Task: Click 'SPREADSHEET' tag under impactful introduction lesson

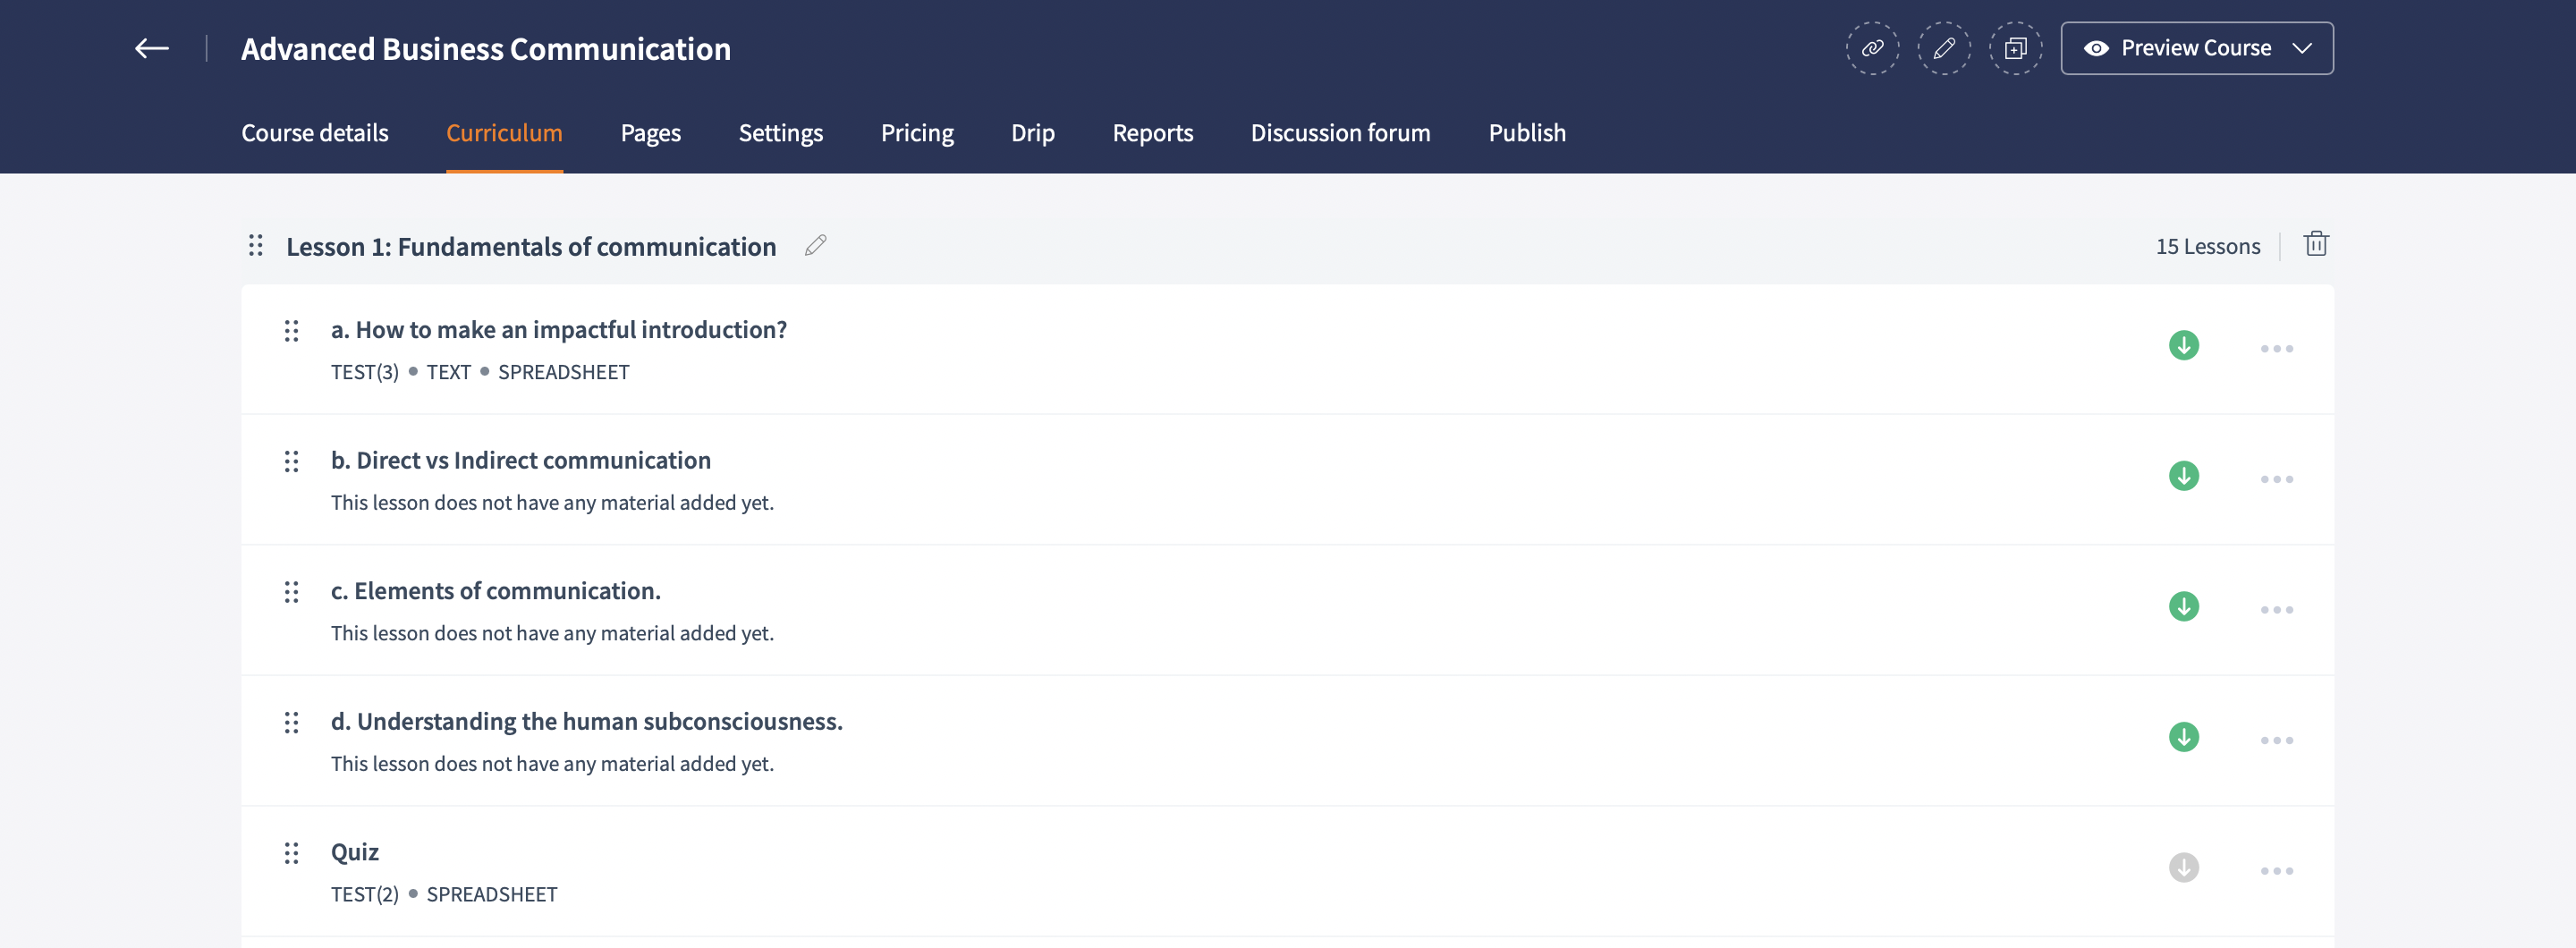Action: coord(564,372)
